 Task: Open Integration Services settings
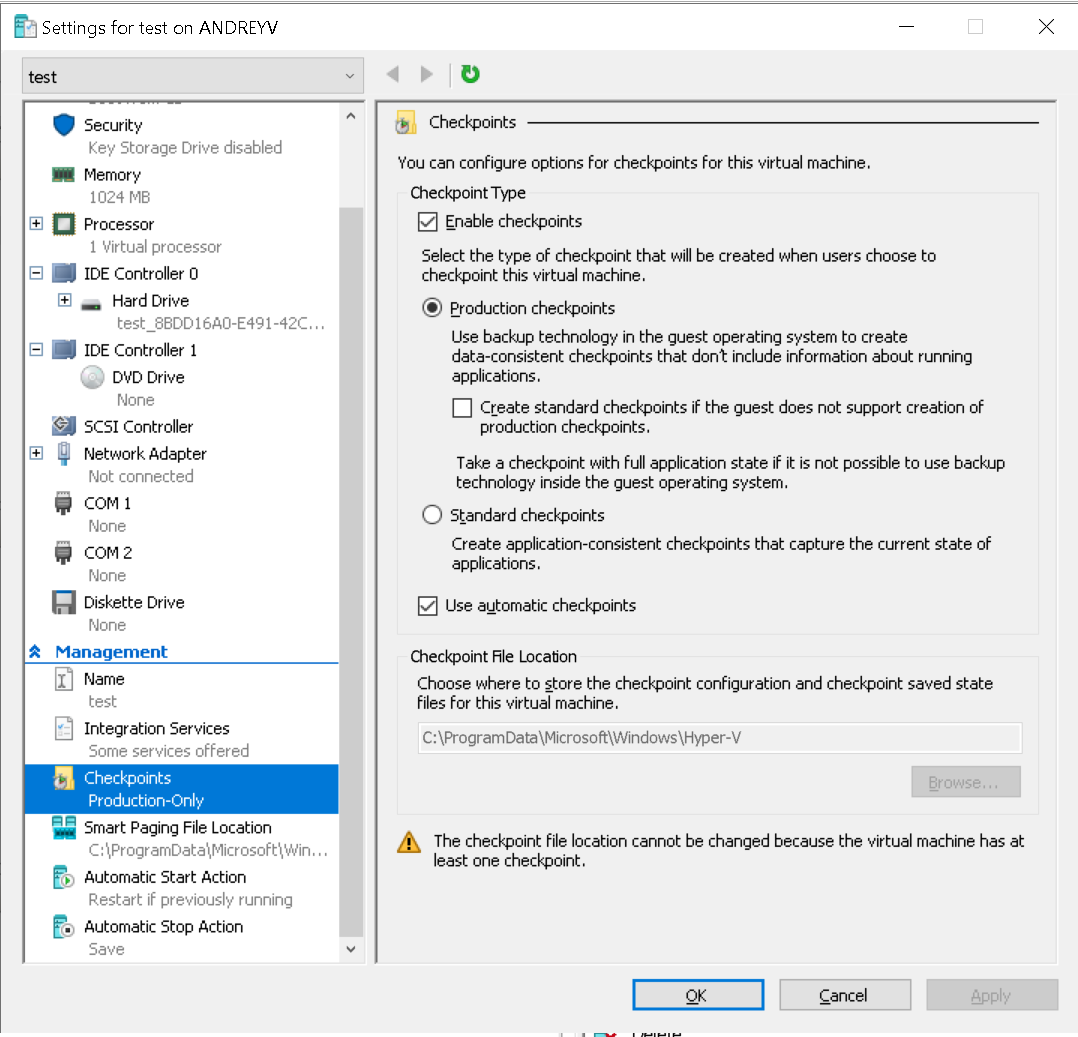coord(156,728)
